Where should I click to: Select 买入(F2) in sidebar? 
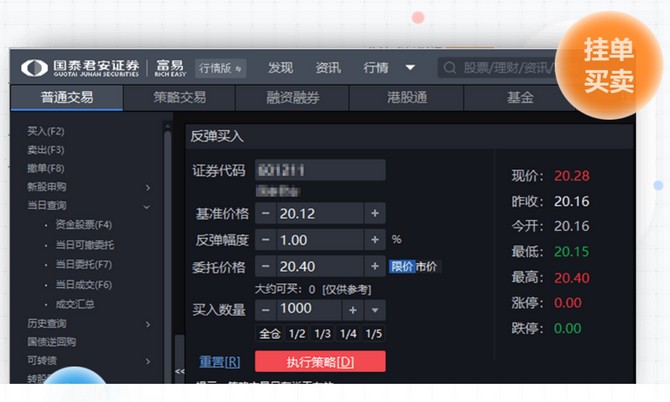click(x=46, y=131)
